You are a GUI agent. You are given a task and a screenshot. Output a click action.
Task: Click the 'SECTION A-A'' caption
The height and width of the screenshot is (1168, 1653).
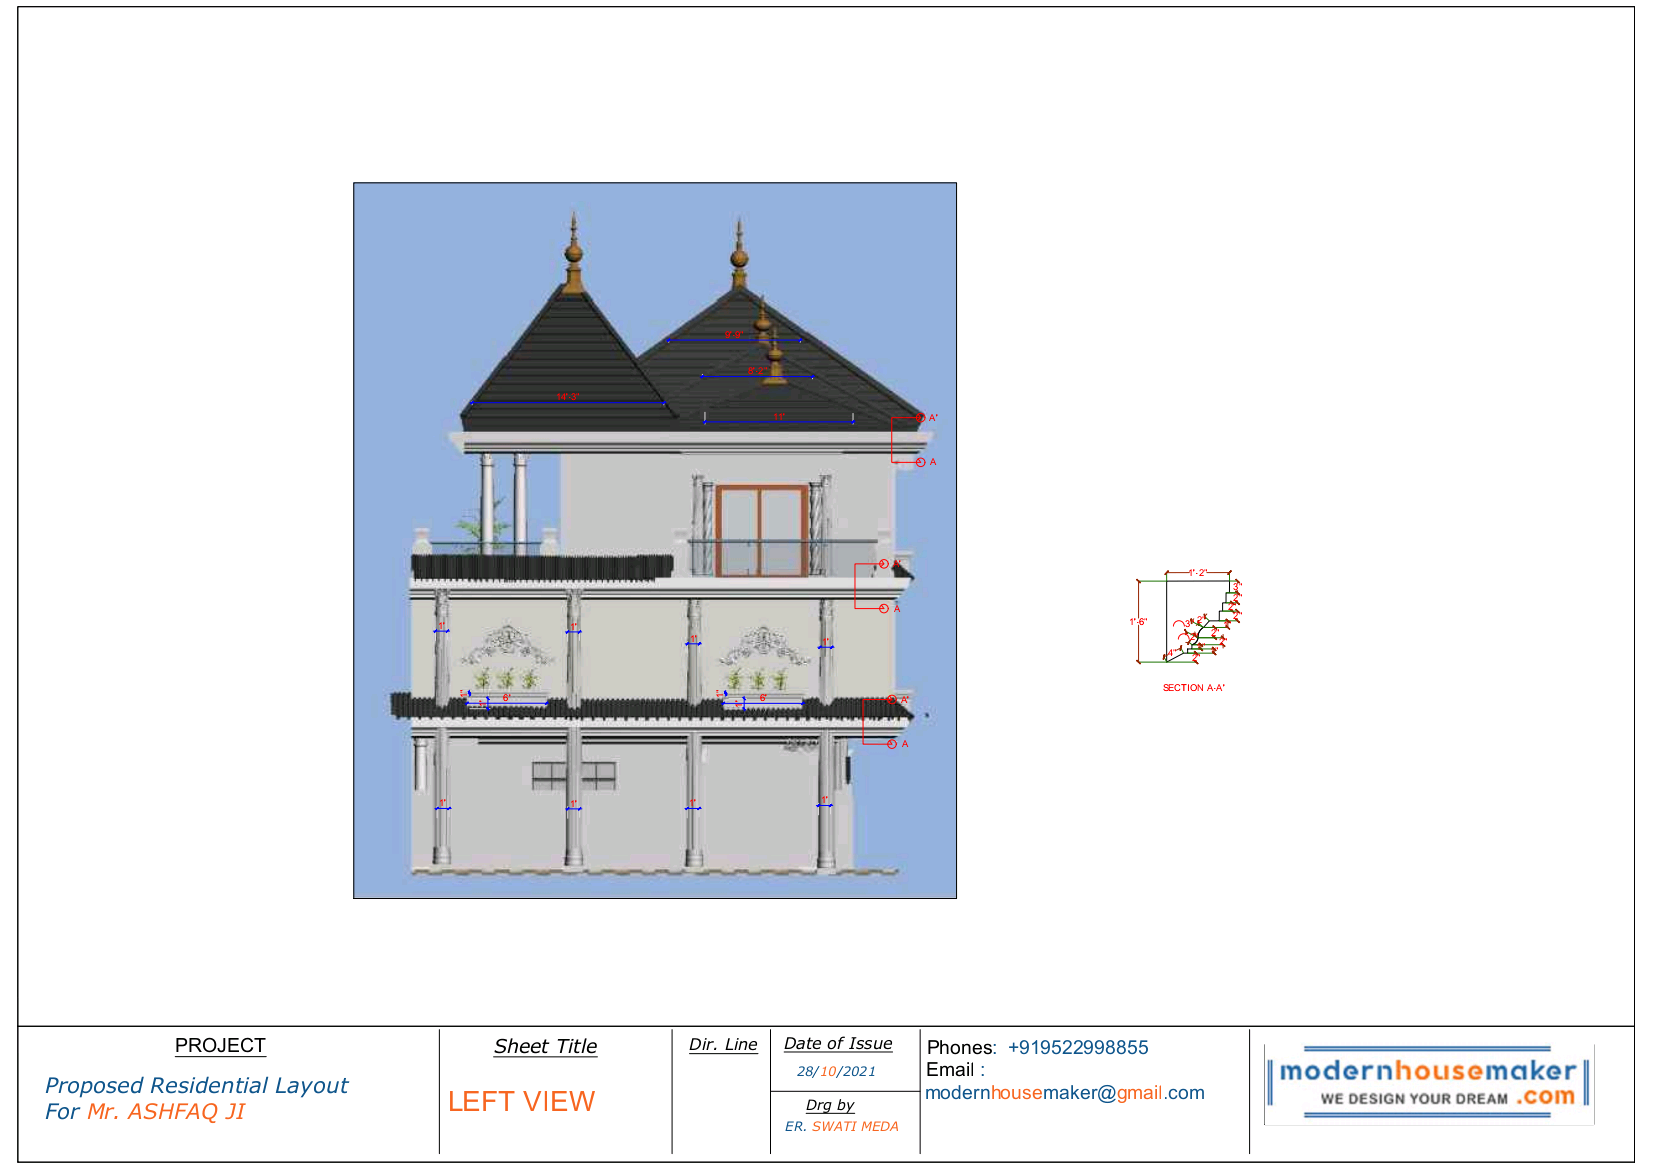(x=1193, y=688)
